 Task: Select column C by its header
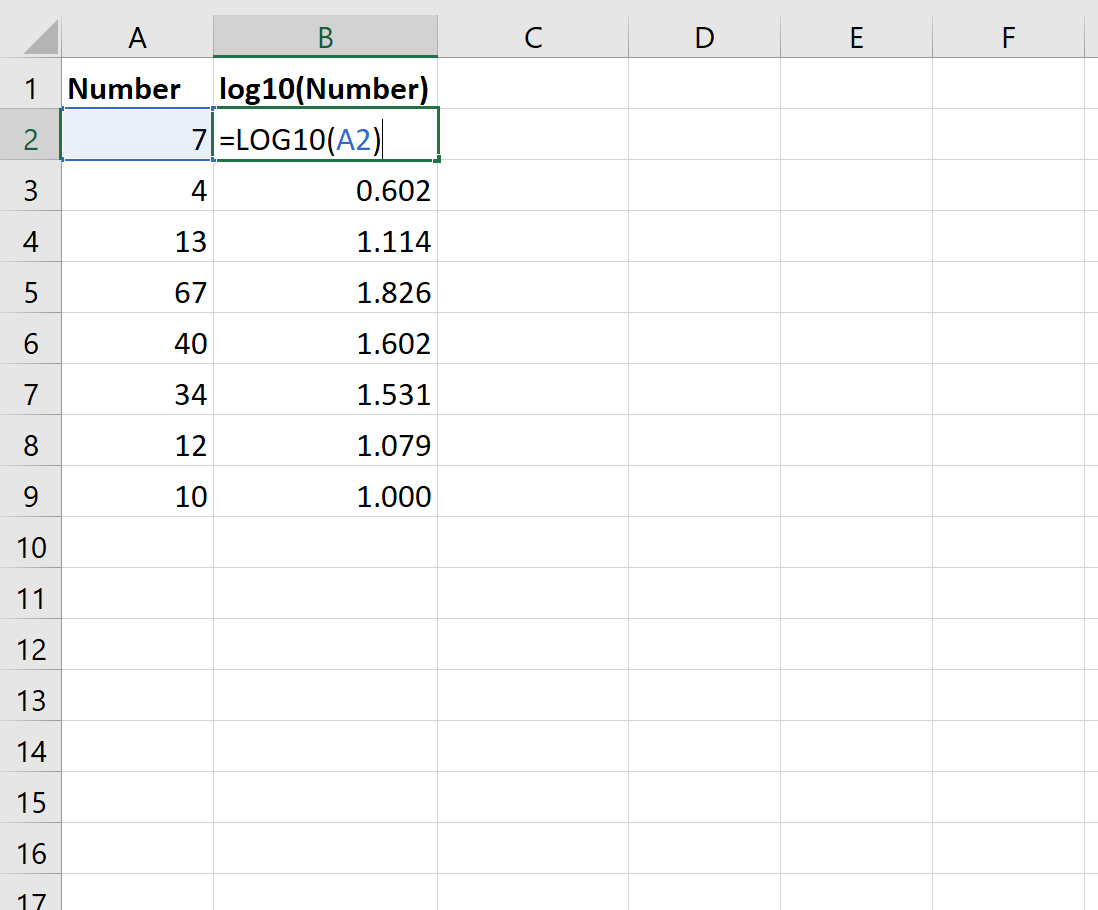coord(533,37)
